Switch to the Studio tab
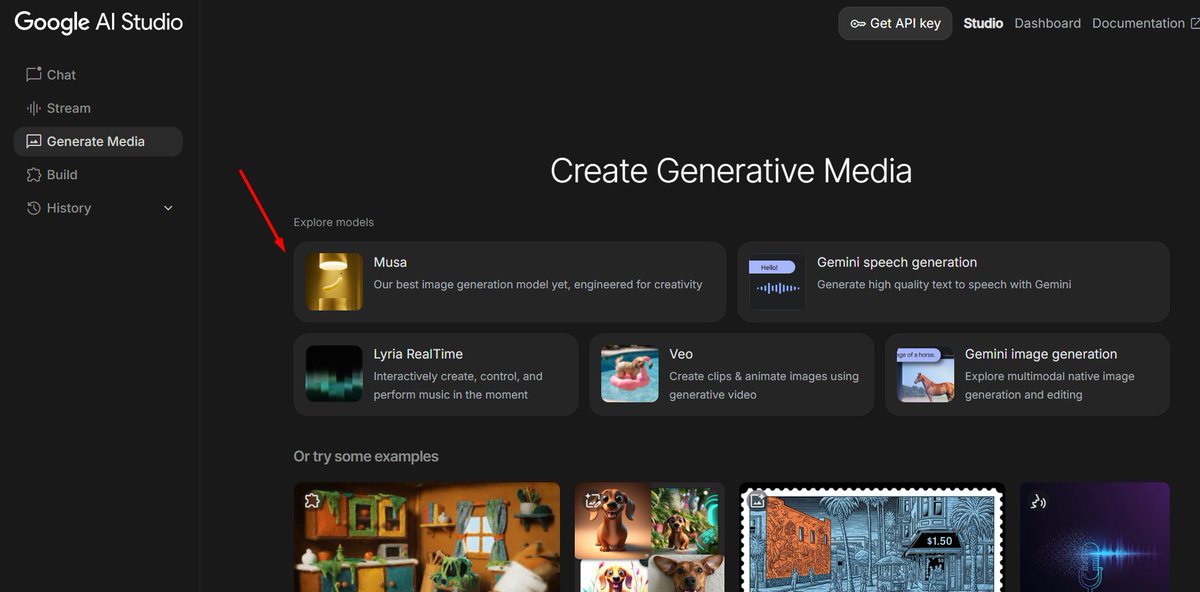Screen dimensions: 1200x592 (983, 23)
